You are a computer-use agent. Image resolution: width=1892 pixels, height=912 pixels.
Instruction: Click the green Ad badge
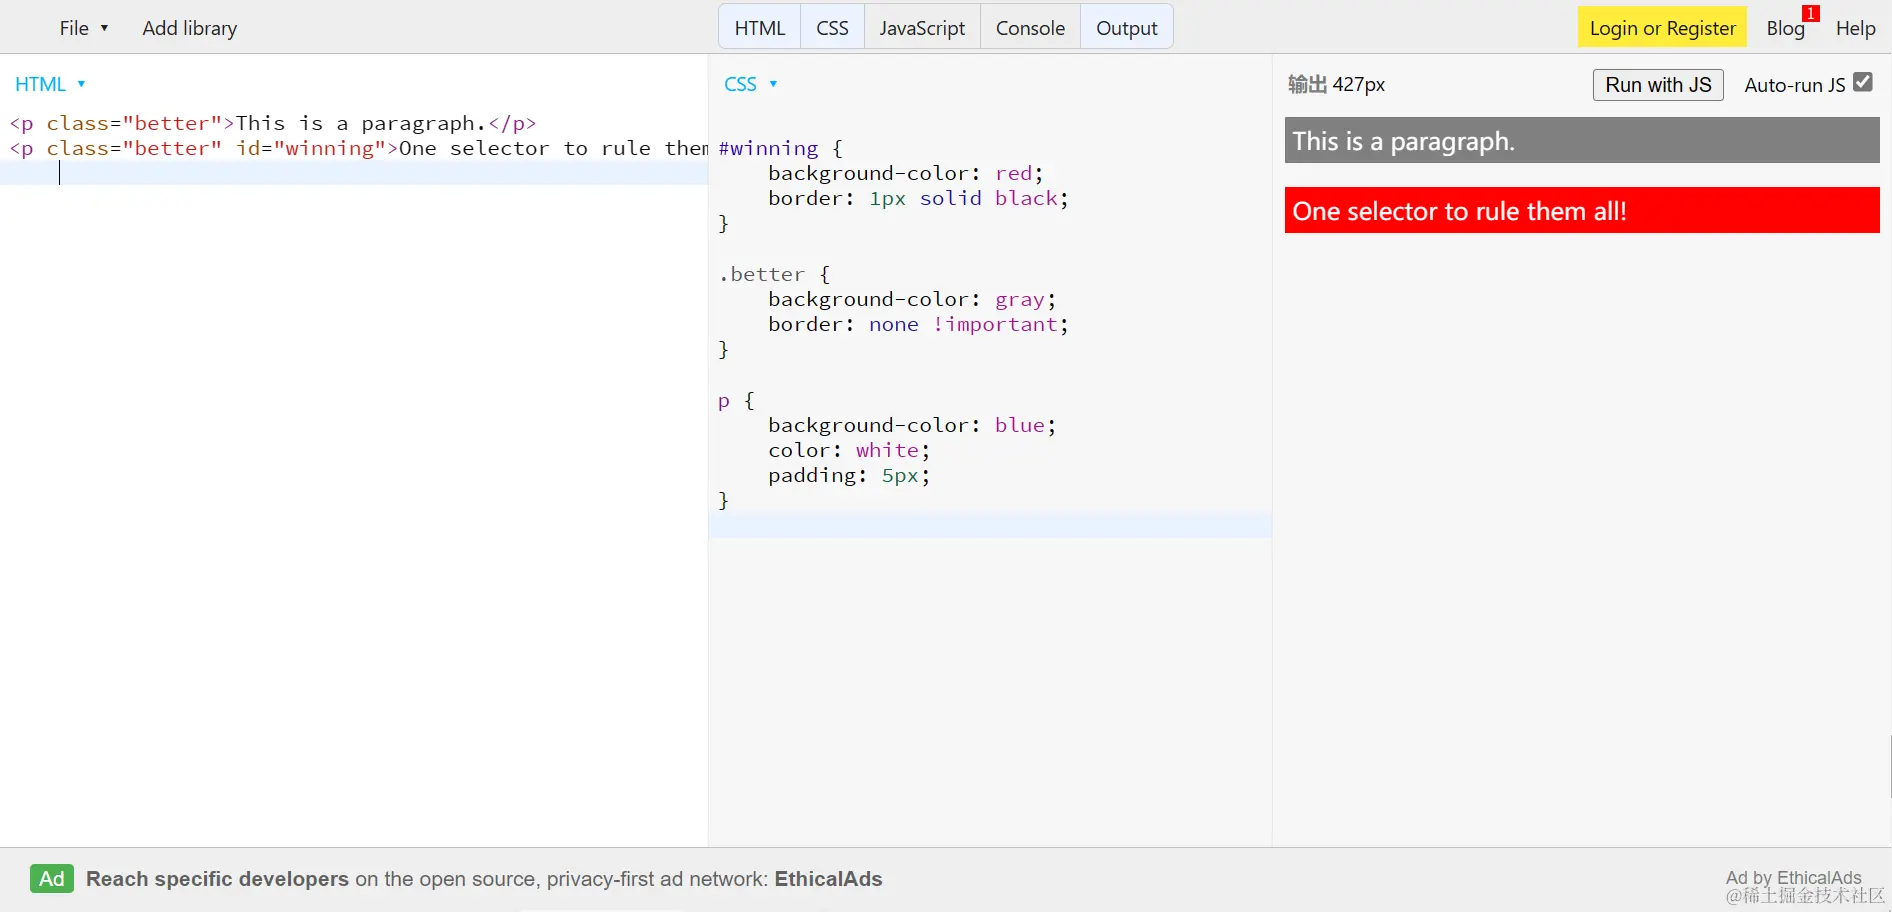point(52,879)
